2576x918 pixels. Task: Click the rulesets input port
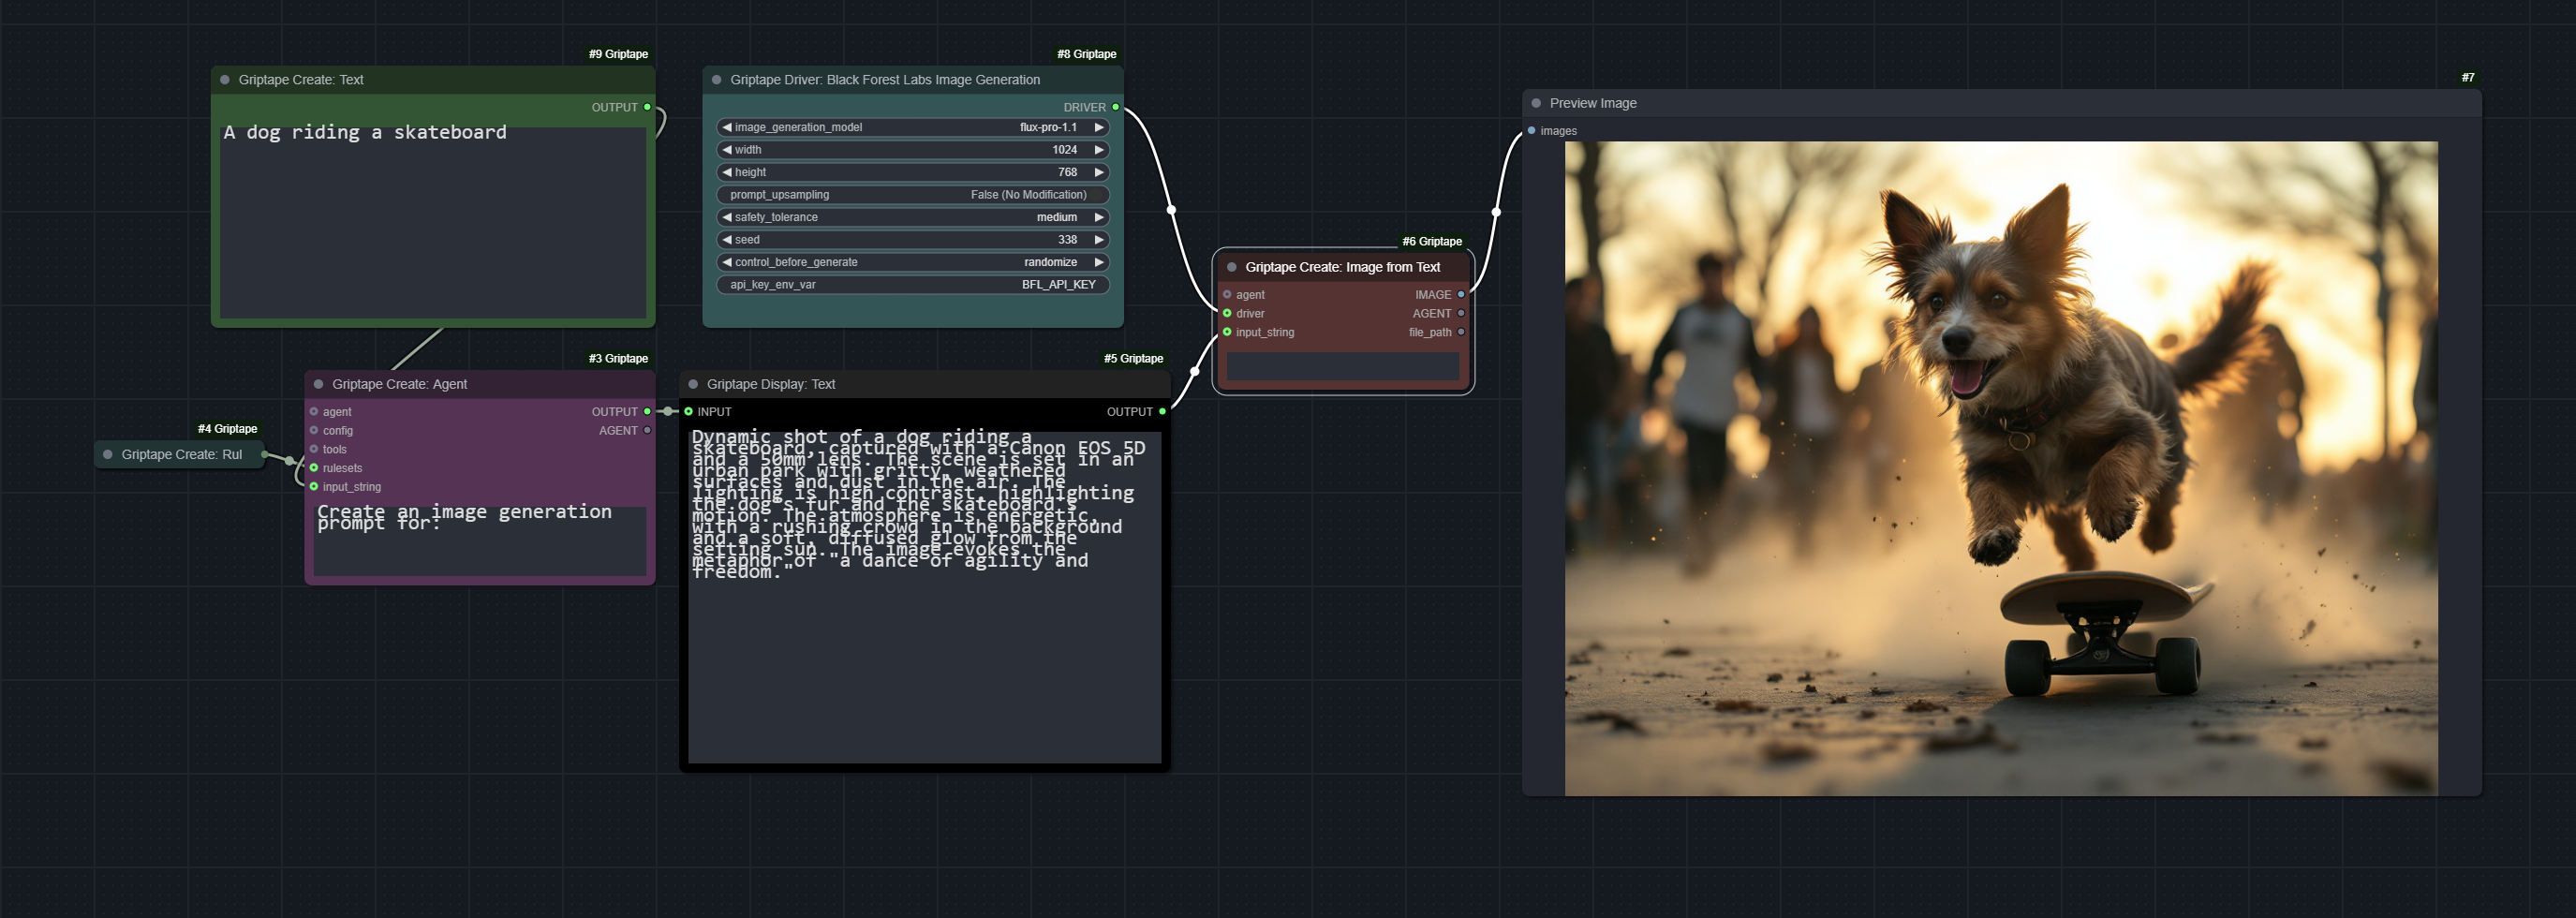(x=314, y=468)
